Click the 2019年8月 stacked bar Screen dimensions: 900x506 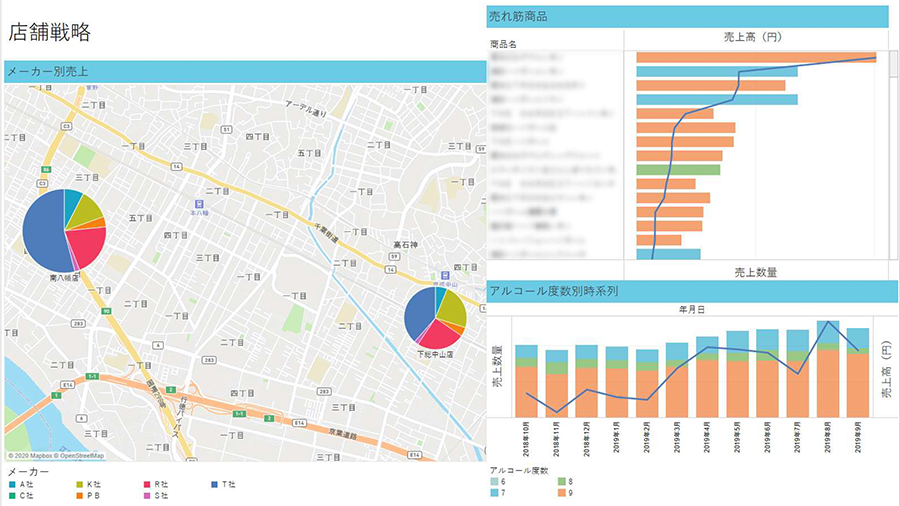827,370
